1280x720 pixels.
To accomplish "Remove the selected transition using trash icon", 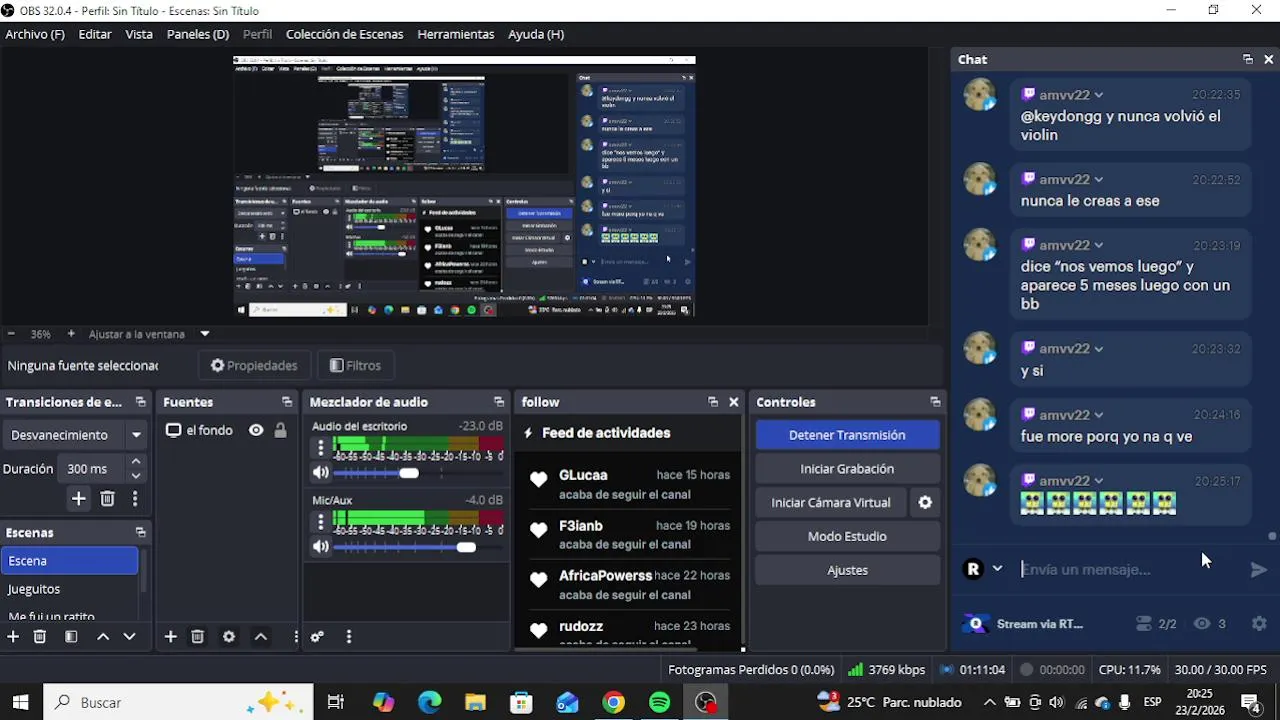I will 107,498.
